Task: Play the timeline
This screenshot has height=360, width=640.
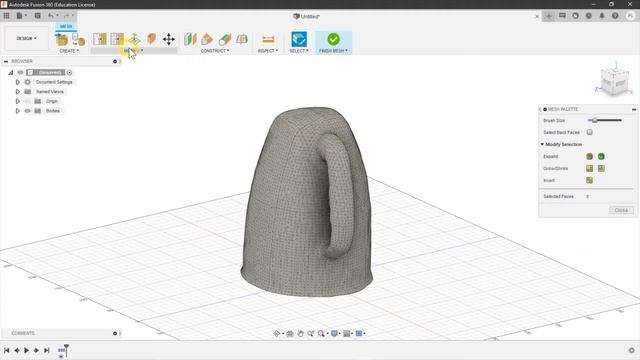Action: [x=27, y=350]
